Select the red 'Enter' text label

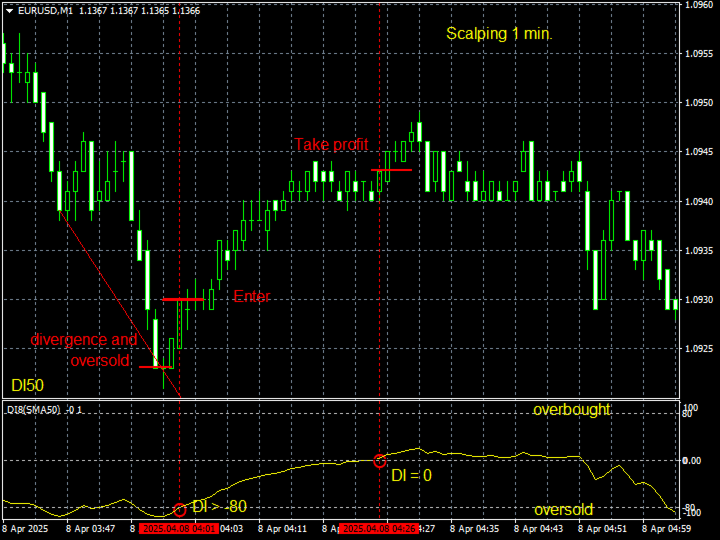tap(252, 297)
